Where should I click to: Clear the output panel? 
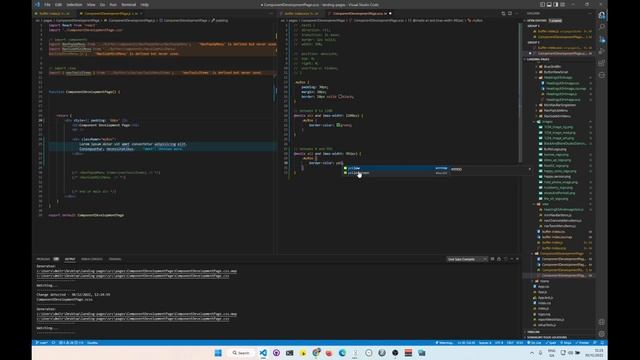pos(492,259)
